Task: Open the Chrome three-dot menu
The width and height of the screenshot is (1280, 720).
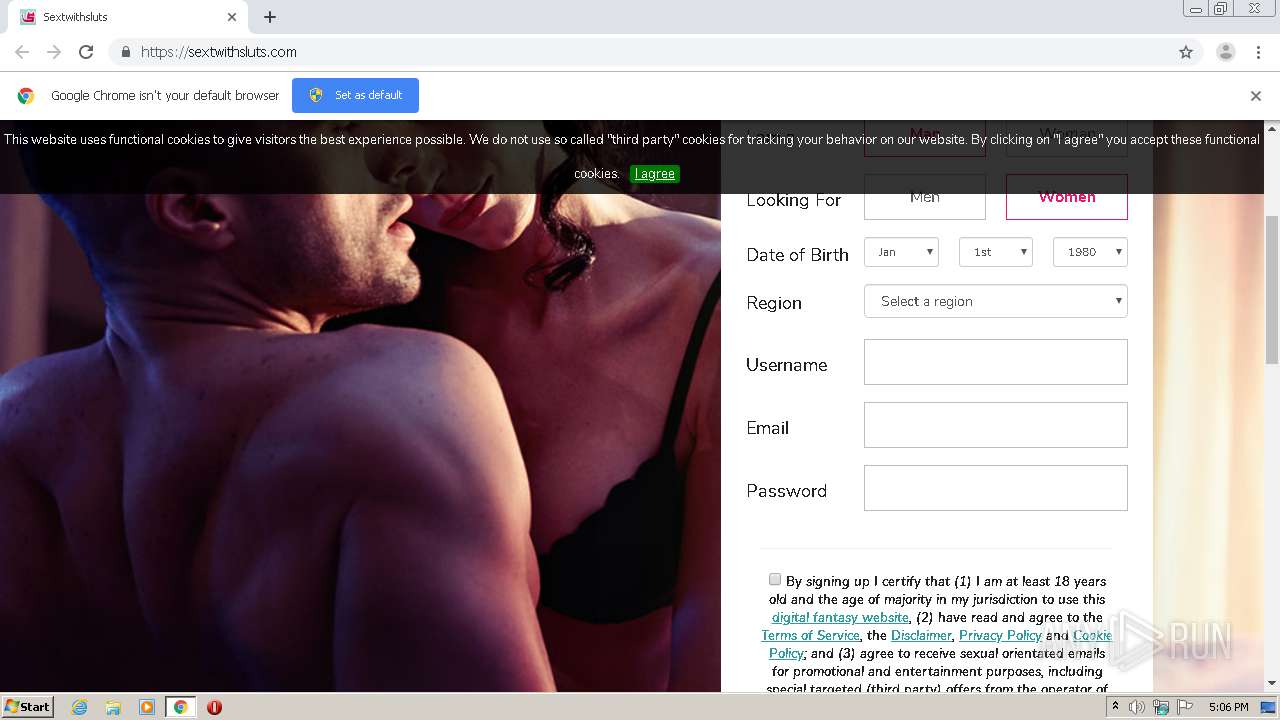Action: (x=1258, y=52)
